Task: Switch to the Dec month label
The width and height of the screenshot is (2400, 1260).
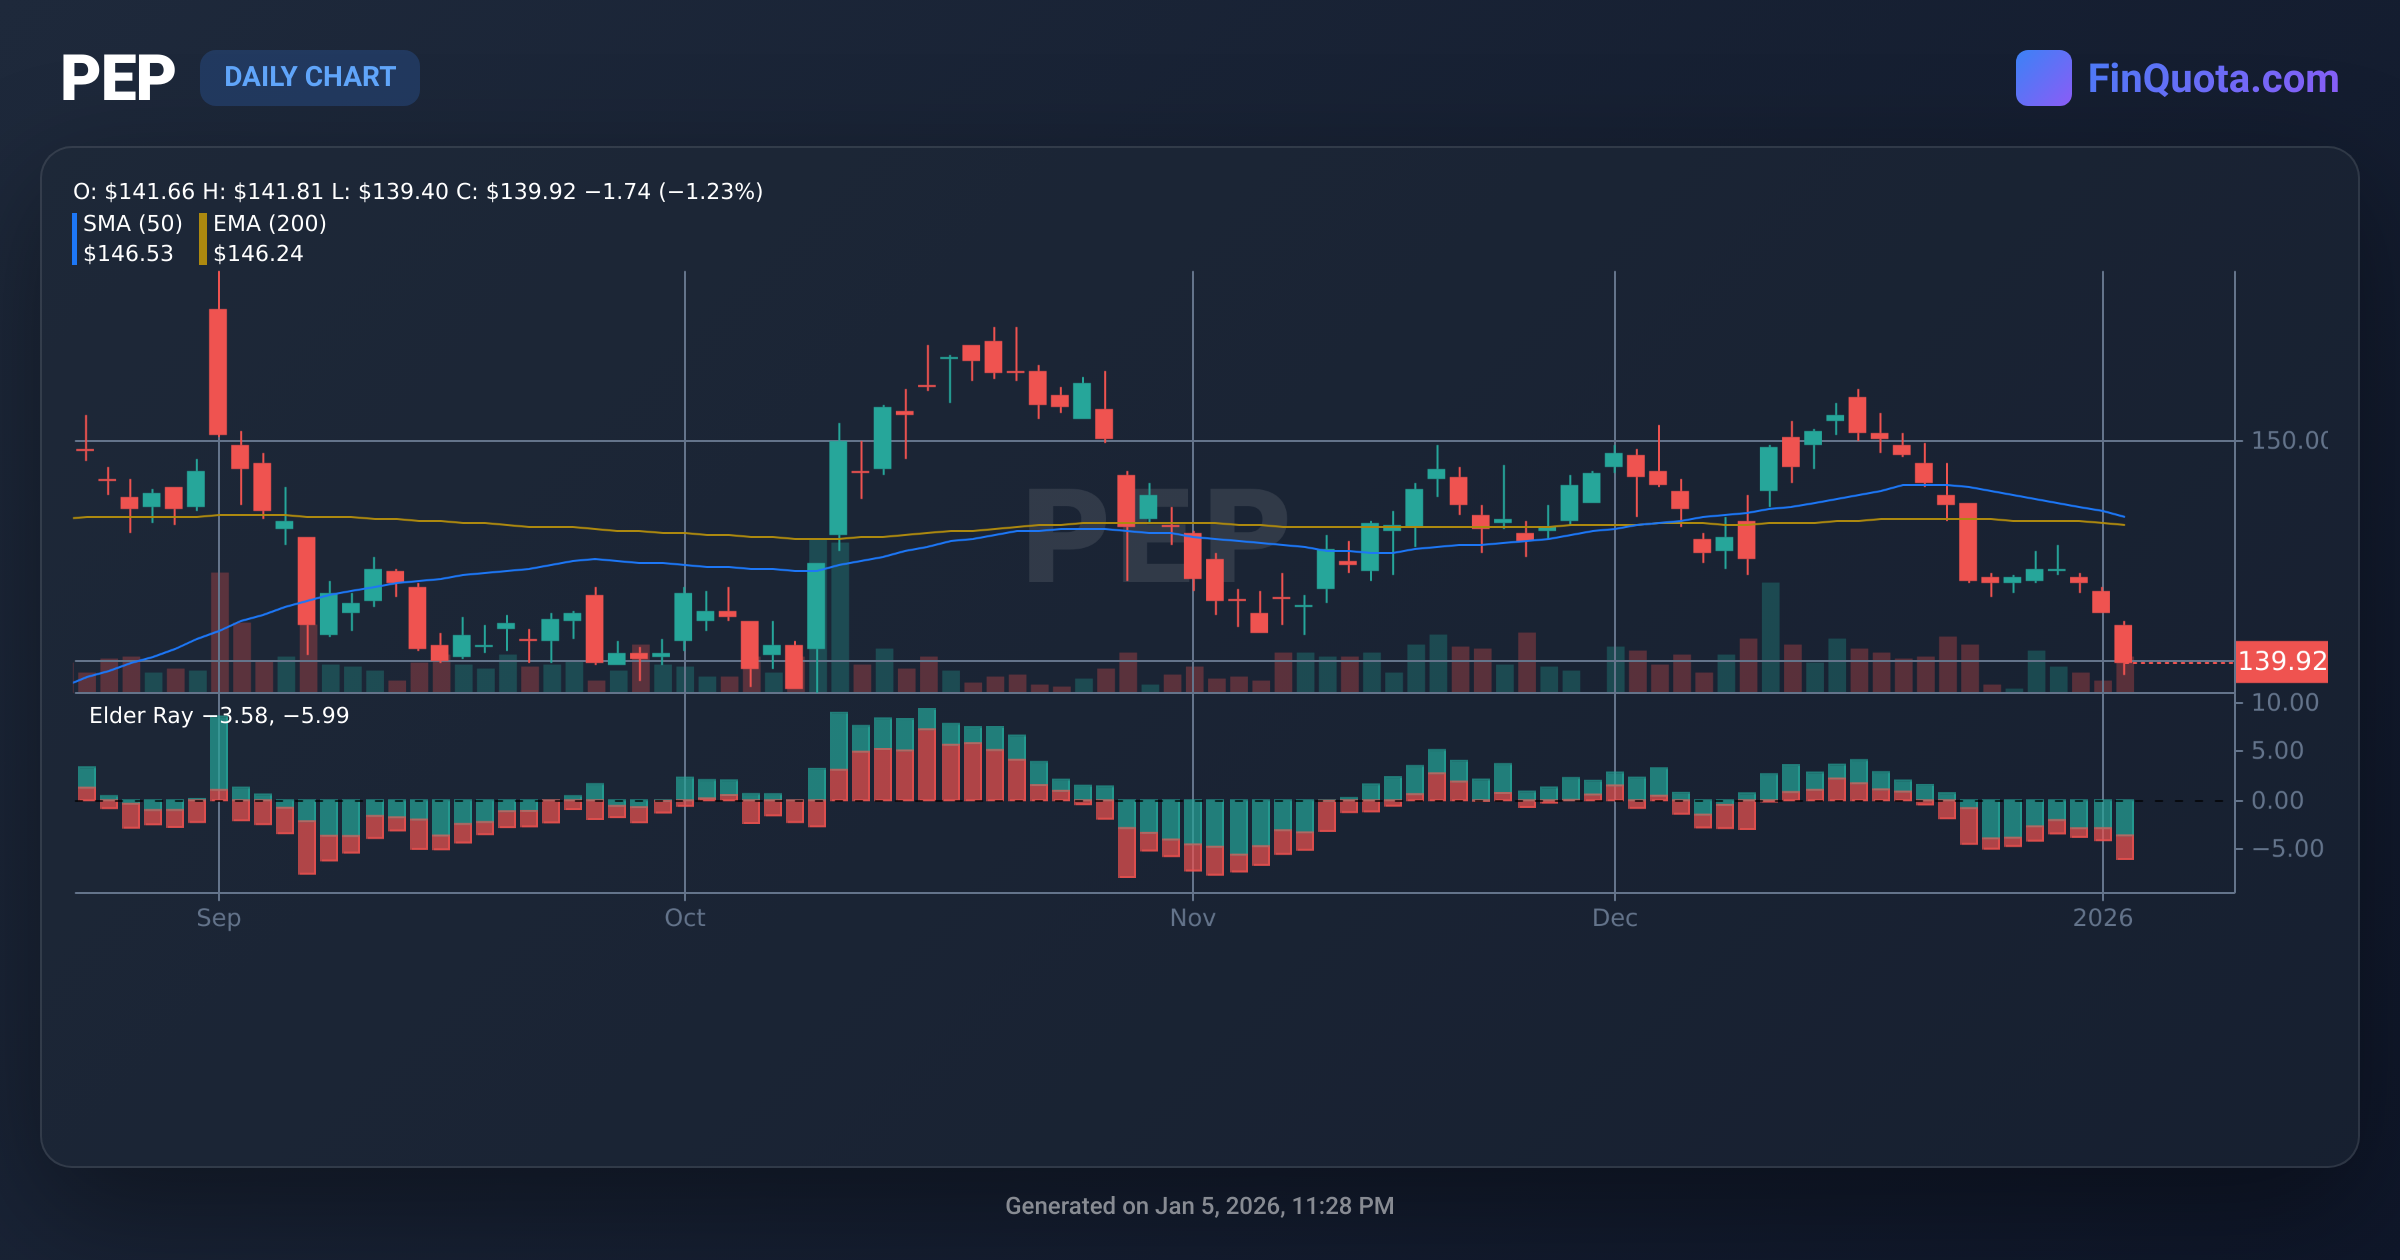Action: pyautogui.click(x=1616, y=918)
